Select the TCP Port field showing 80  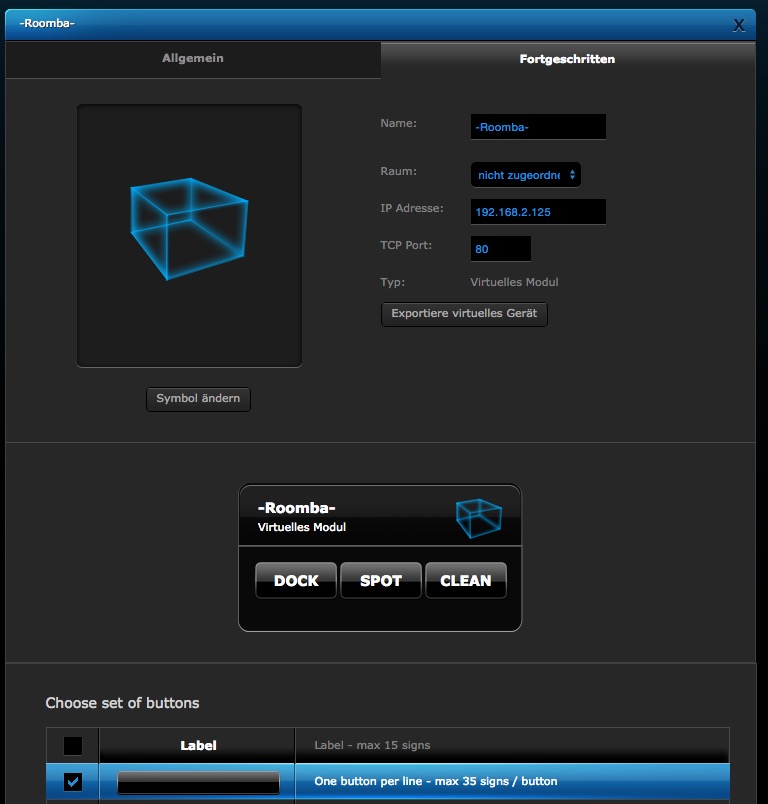(x=500, y=249)
